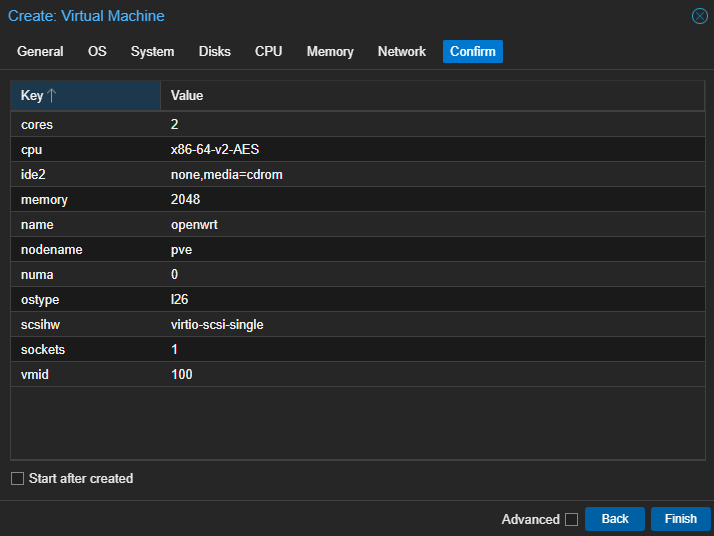Image resolution: width=714 pixels, height=536 pixels.
Task: Open the CPU tab
Action: click(268, 51)
